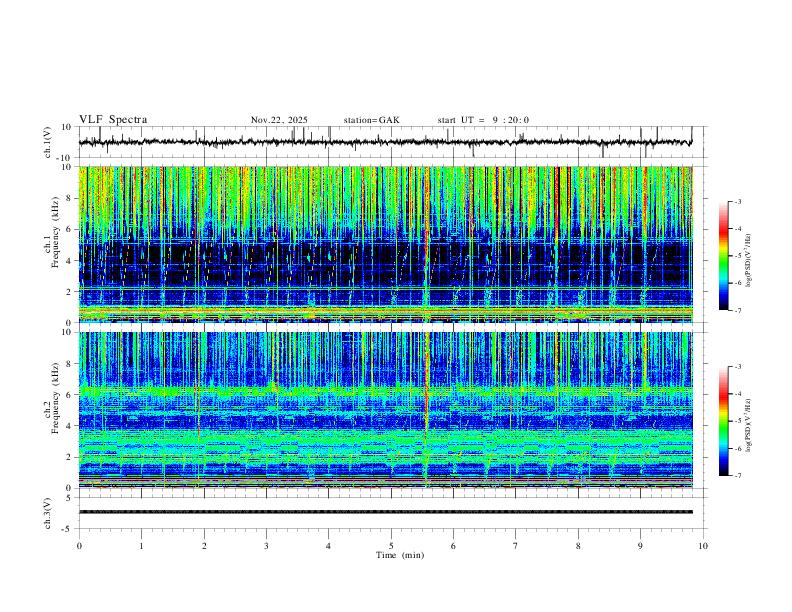Click the "-7" tick on ch.2 color bar

(737, 475)
